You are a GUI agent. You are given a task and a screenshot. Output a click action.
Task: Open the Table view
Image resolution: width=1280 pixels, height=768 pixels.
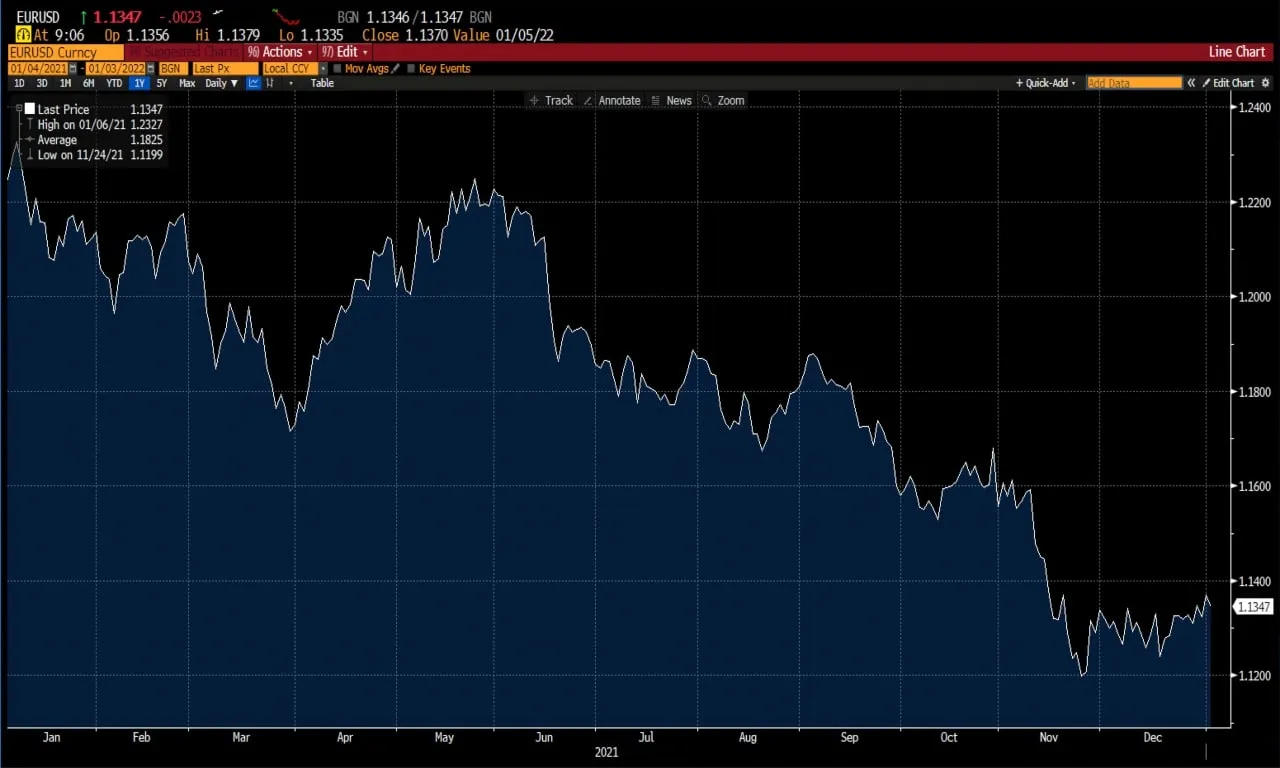322,83
